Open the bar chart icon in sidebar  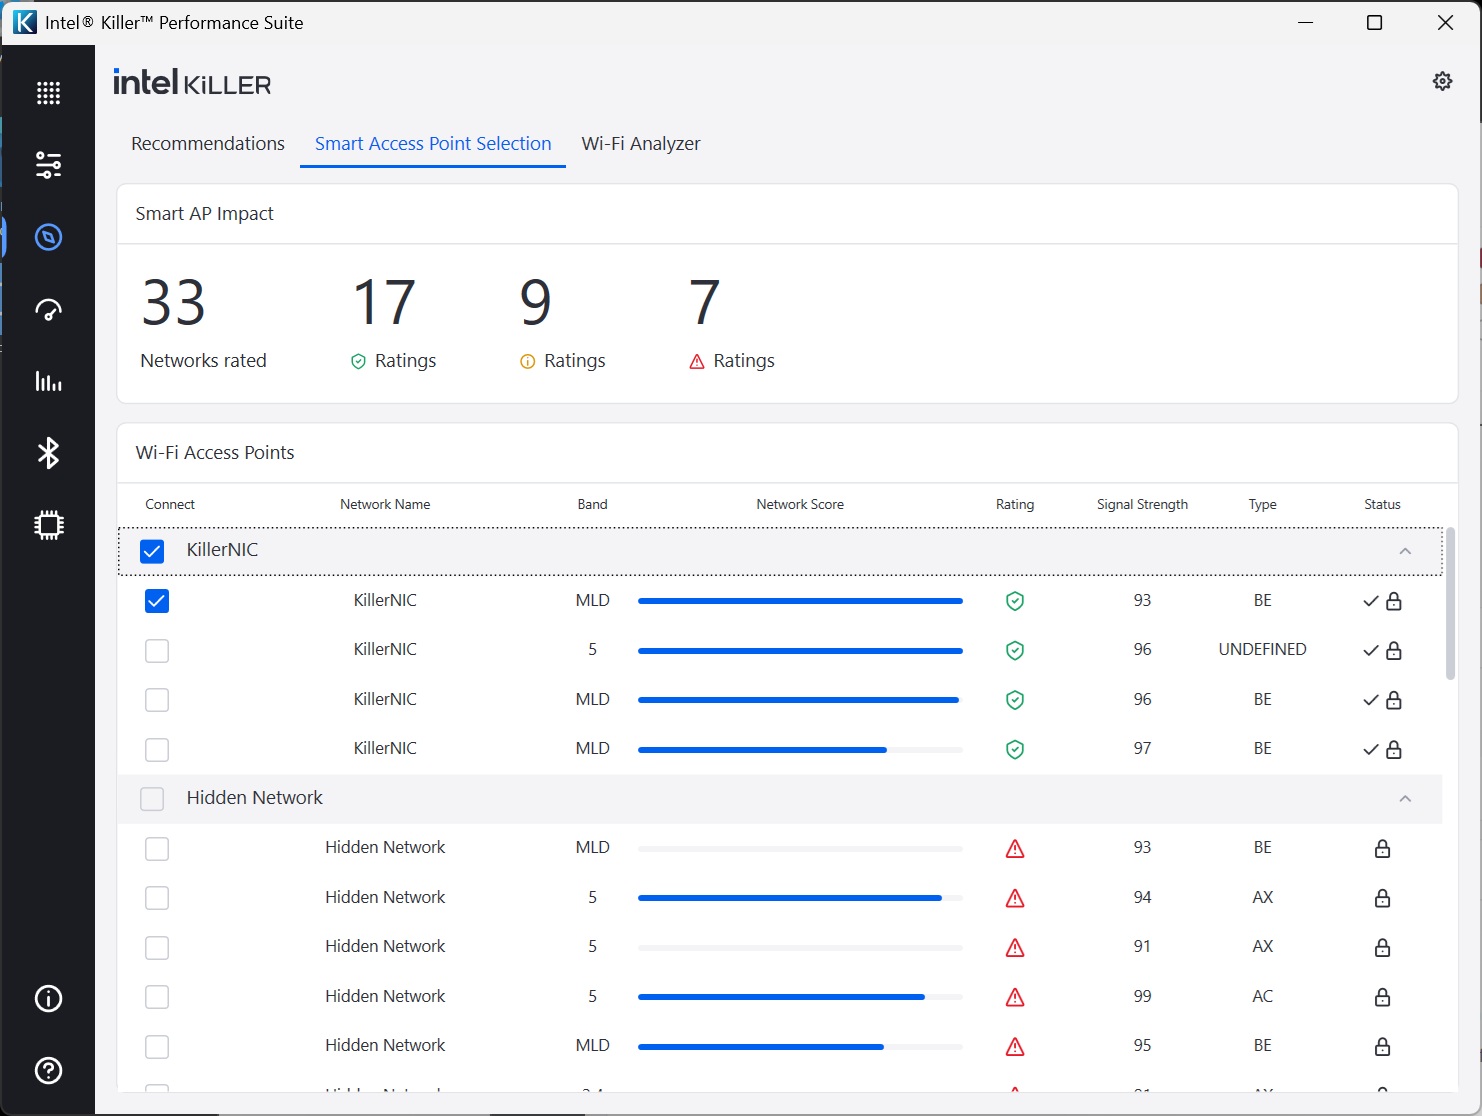(x=48, y=381)
